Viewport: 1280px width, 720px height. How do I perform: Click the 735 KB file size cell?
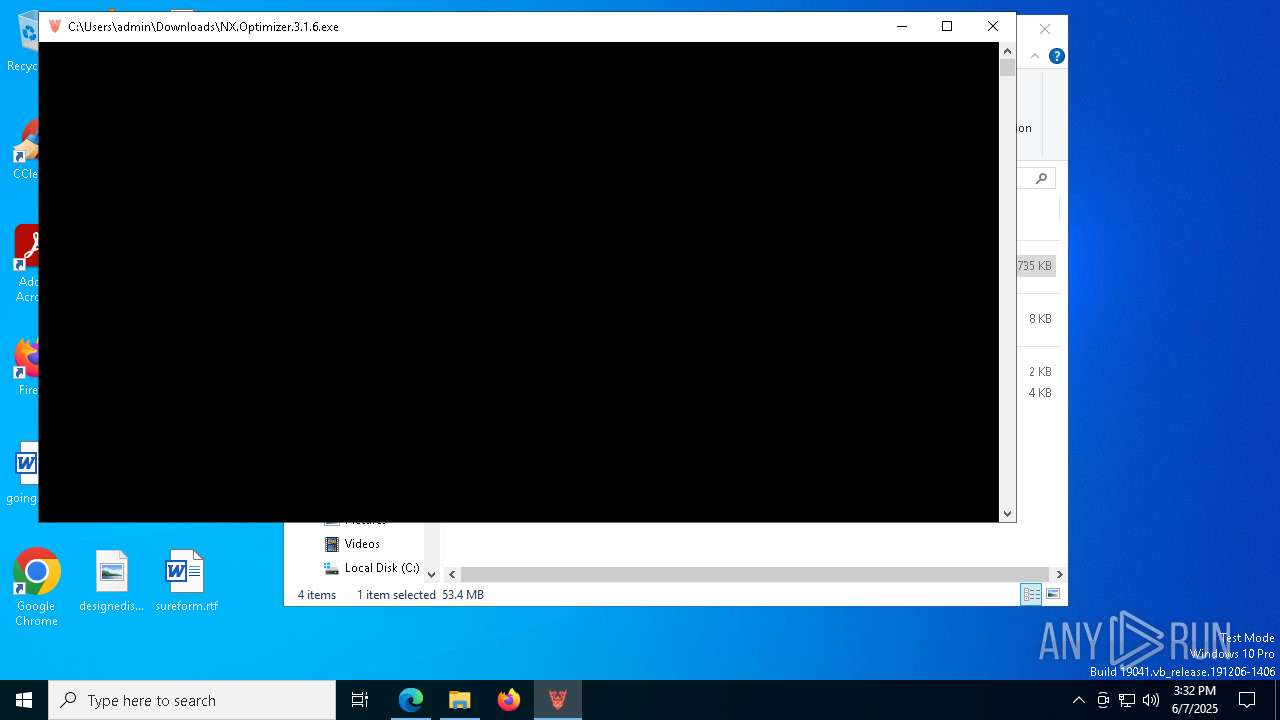tap(1035, 266)
